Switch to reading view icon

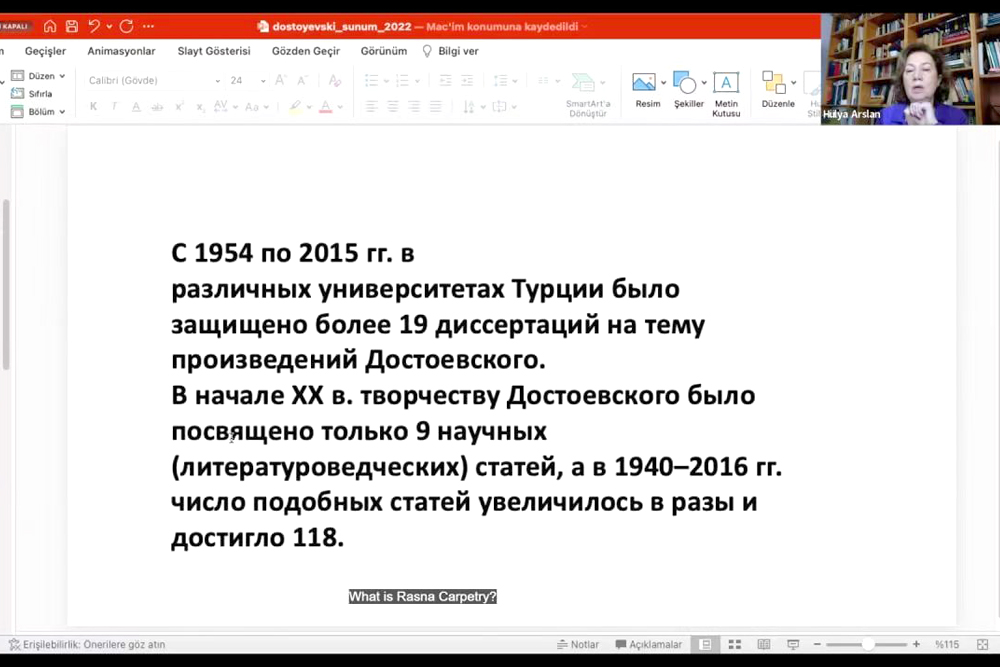pyautogui.click(x=764, y=645)
